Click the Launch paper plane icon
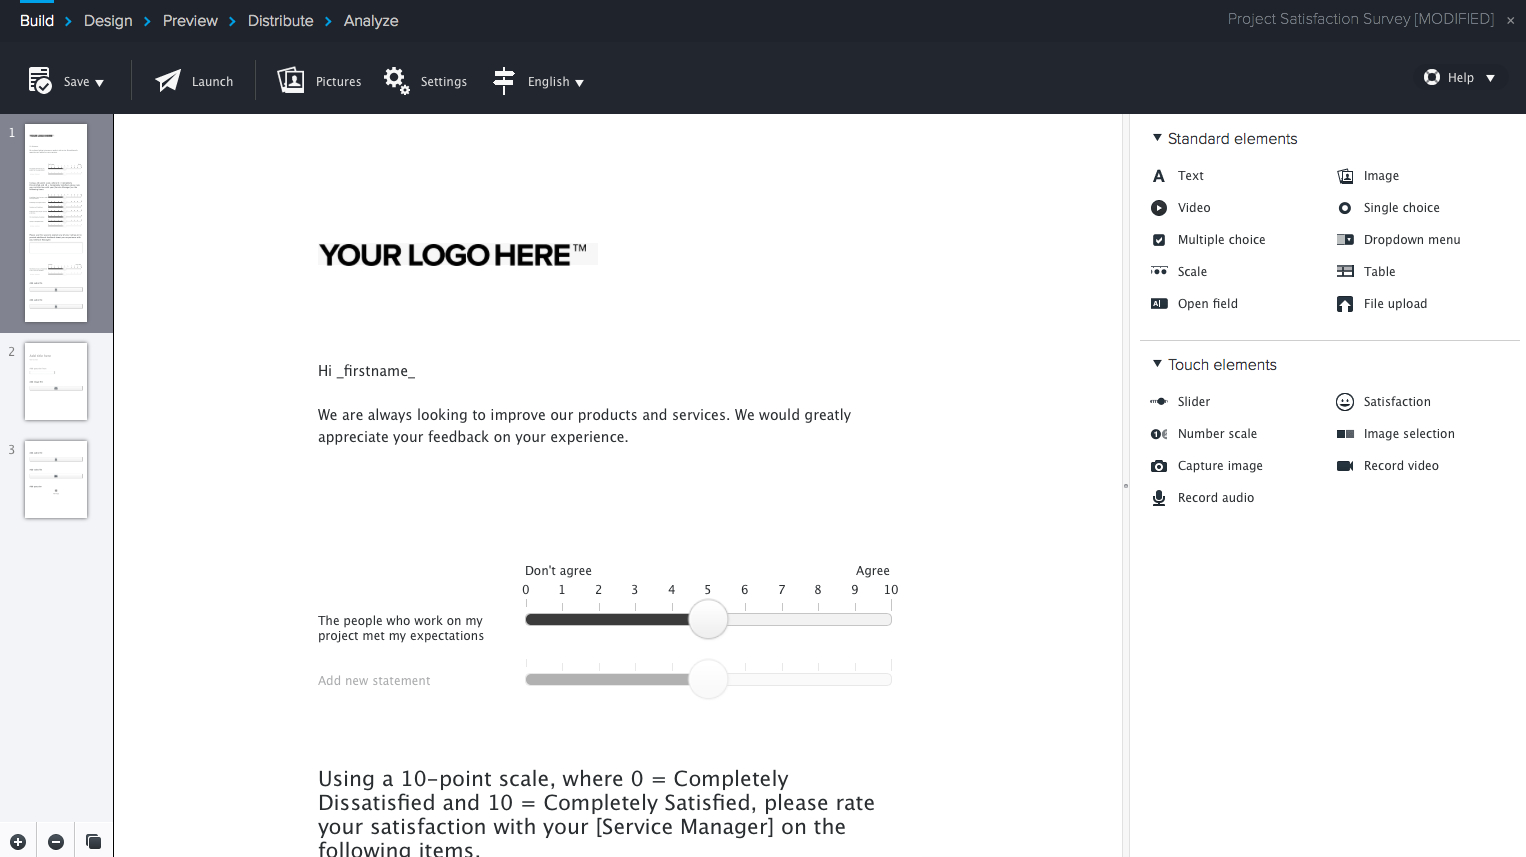The image size is (1526, 857). 168,81
